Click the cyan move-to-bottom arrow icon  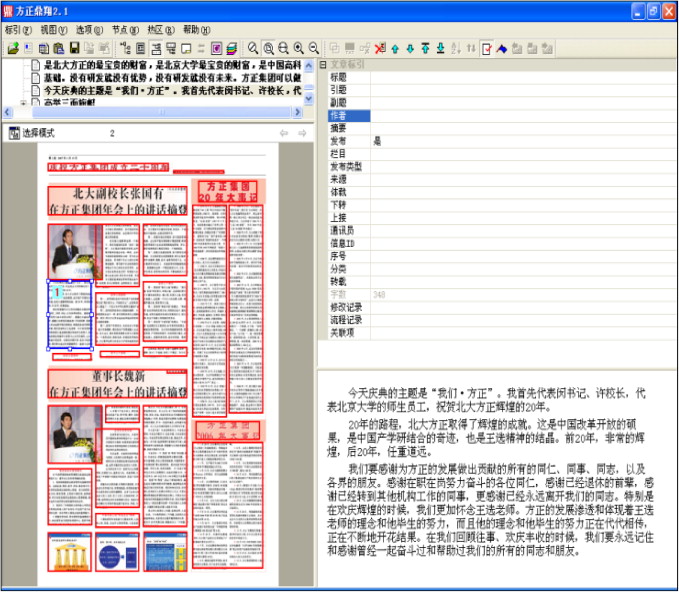[x=440, y=49]
